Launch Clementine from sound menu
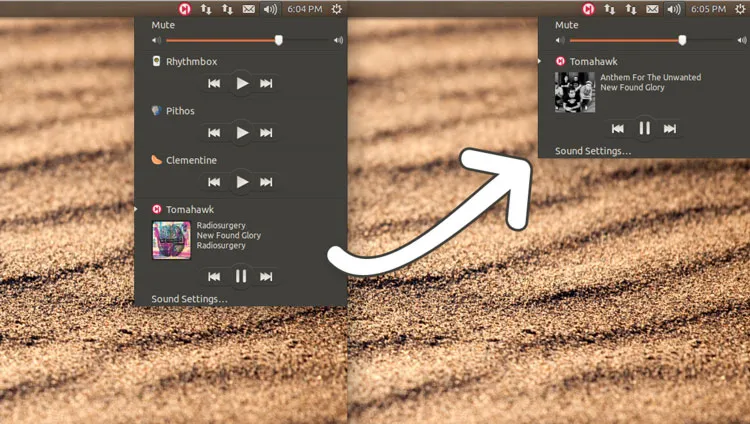 (191, 160)
